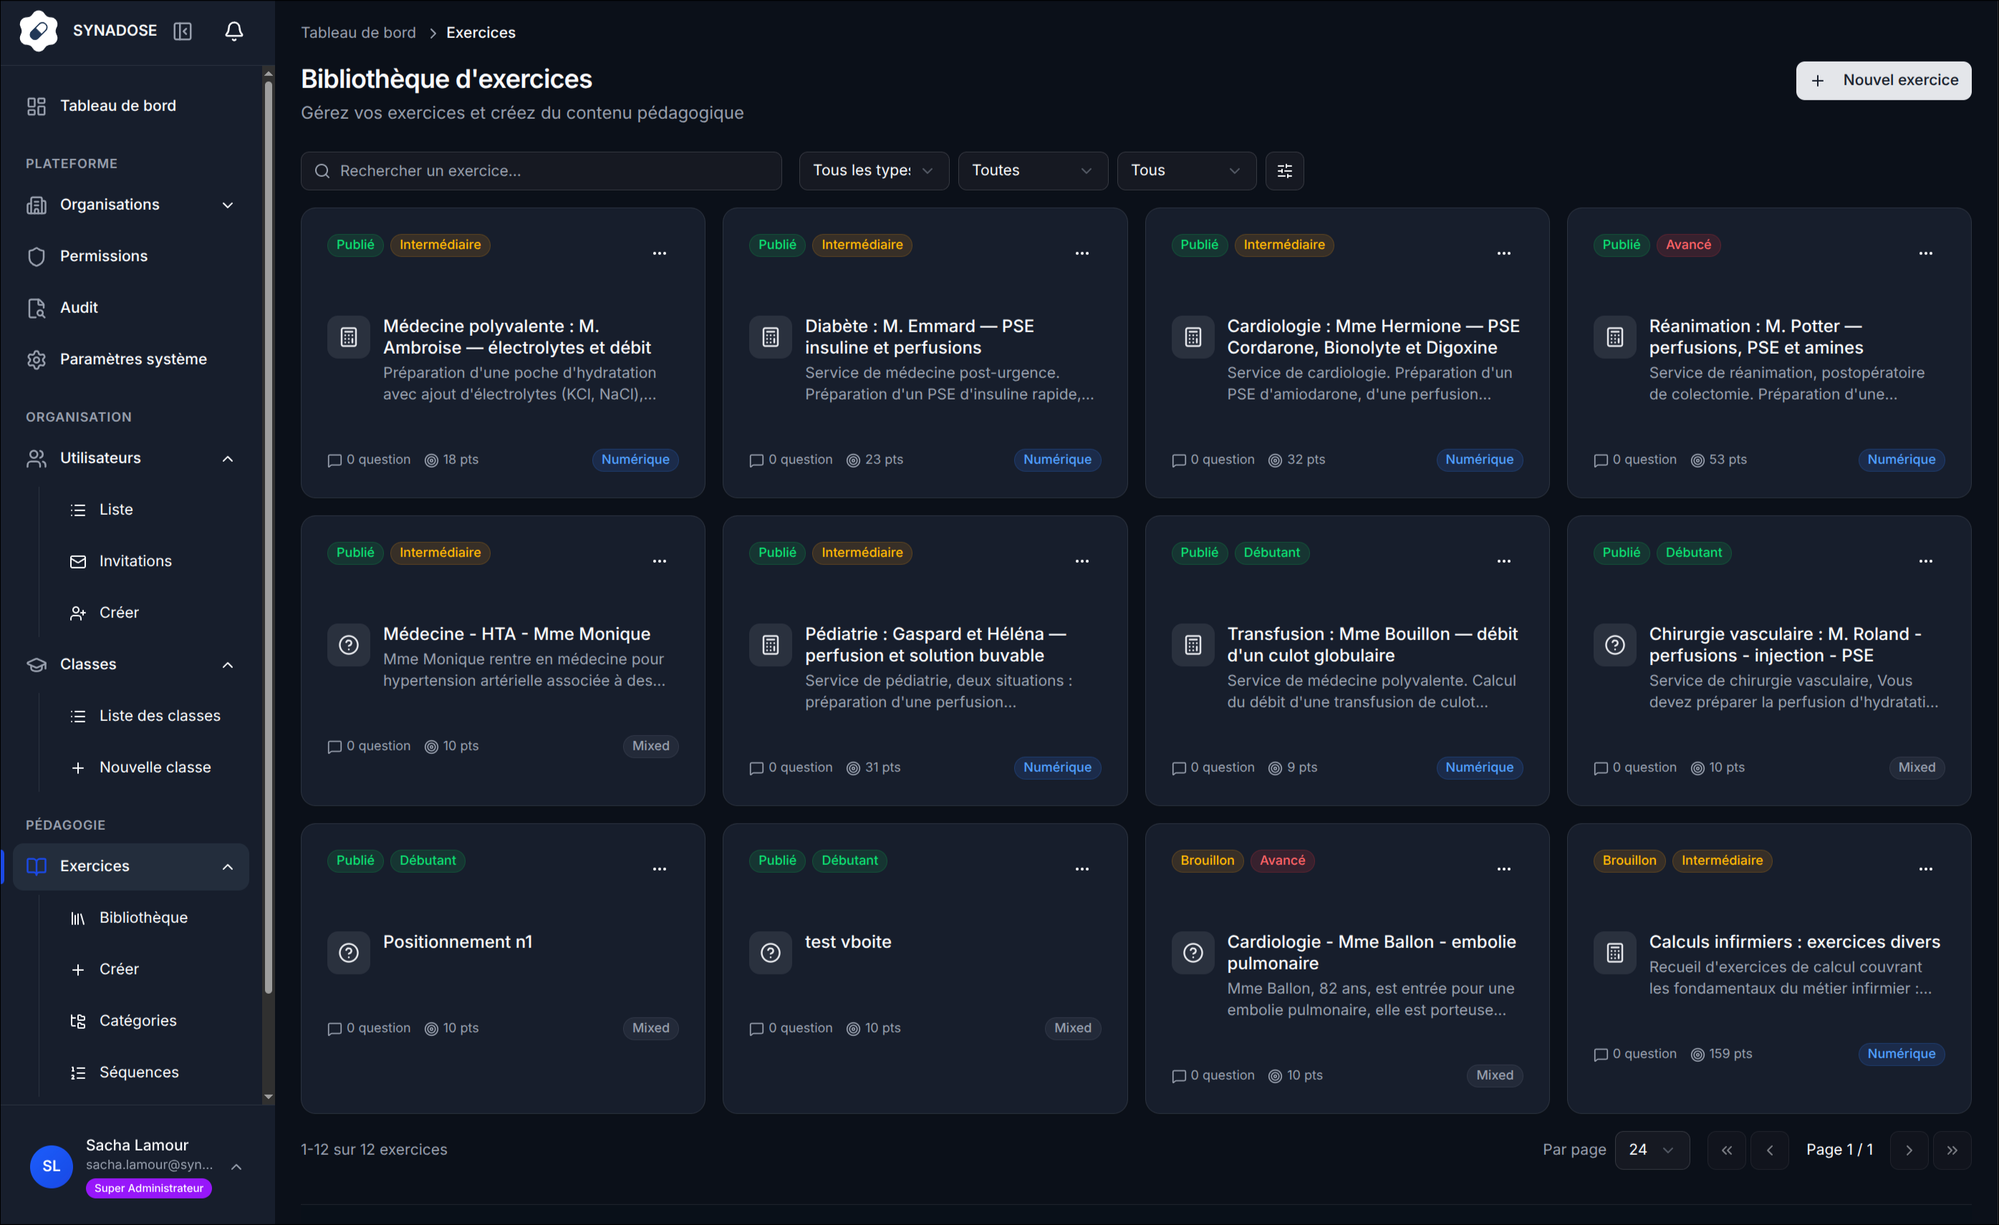Click question-mark icon of Positionnement n1 card
Image resolution: width=1999 pixels, height=1225 pixels.
[x=349, y=953]
